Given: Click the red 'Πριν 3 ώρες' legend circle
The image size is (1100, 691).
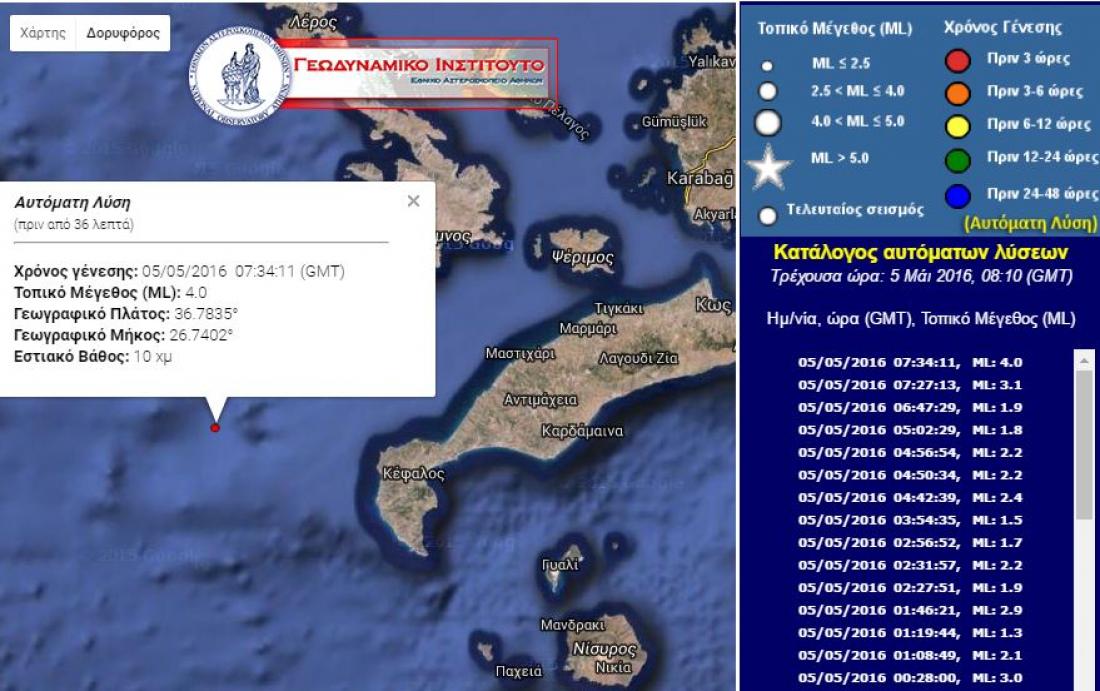Looking at the screenshot, I should [x=958, y=59].
